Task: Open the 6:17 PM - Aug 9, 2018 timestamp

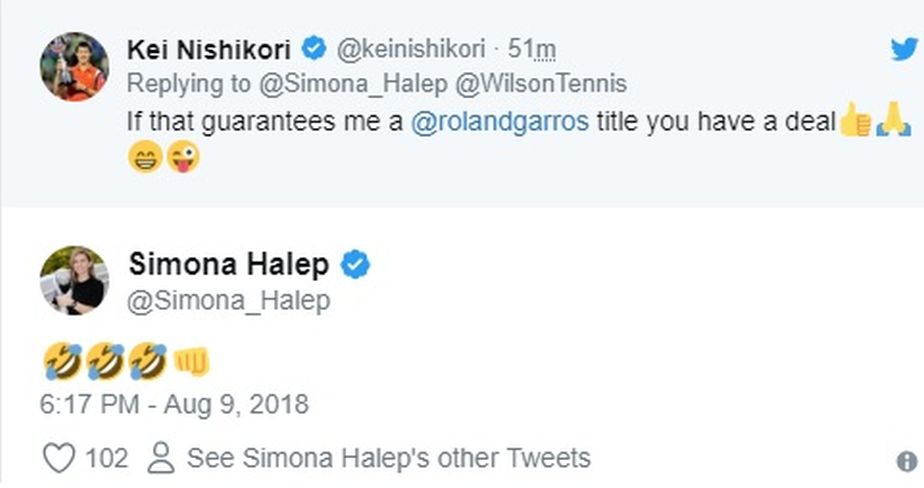Action: coord(174,405)
